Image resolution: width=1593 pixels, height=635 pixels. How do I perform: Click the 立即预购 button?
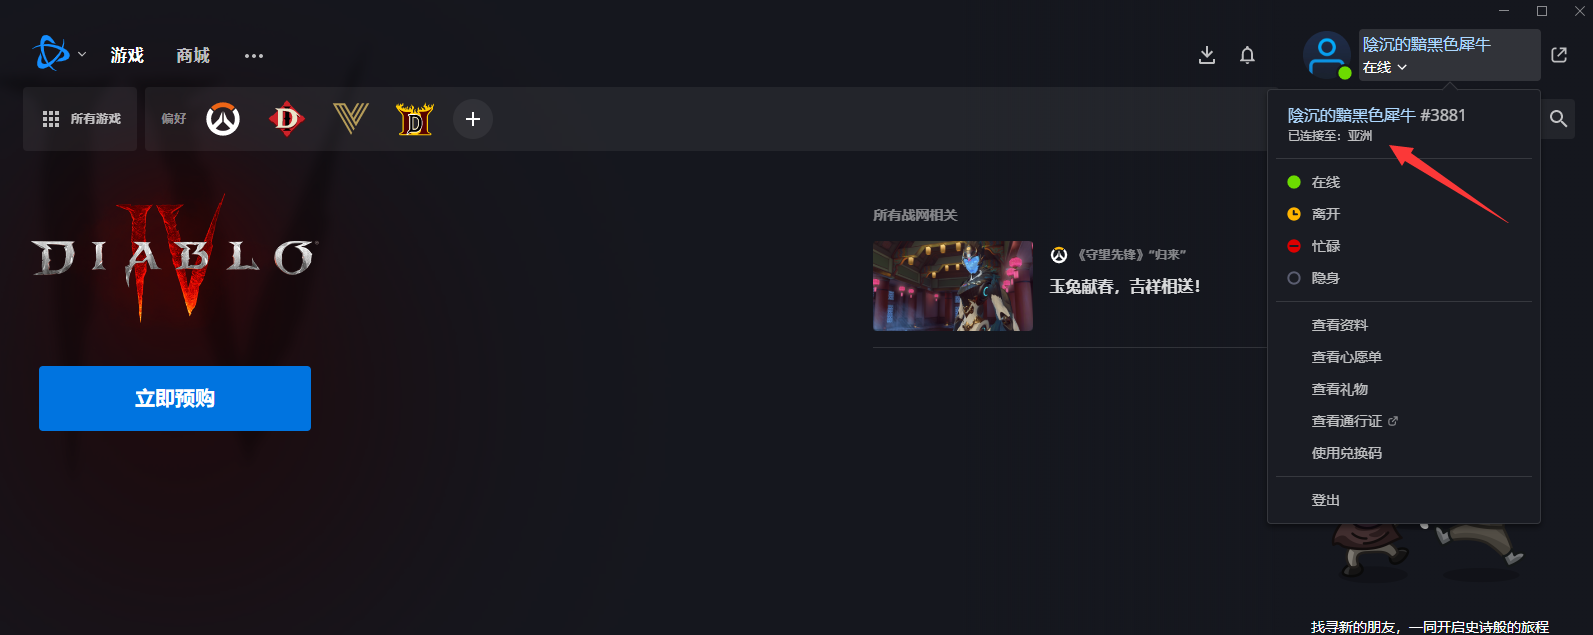coord(175,398)
